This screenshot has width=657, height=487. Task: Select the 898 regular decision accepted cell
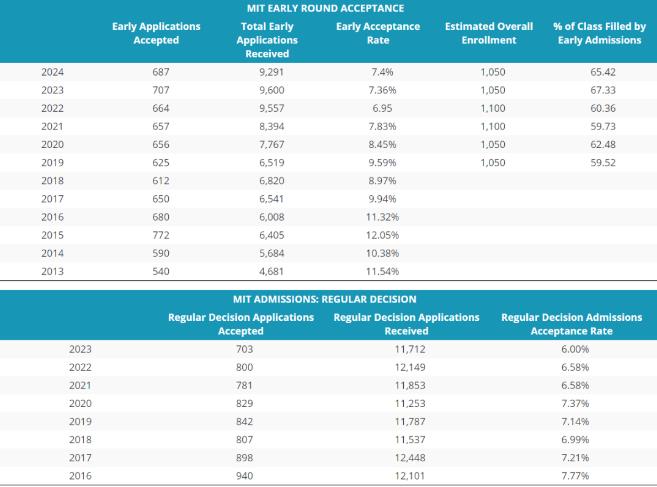244,458
